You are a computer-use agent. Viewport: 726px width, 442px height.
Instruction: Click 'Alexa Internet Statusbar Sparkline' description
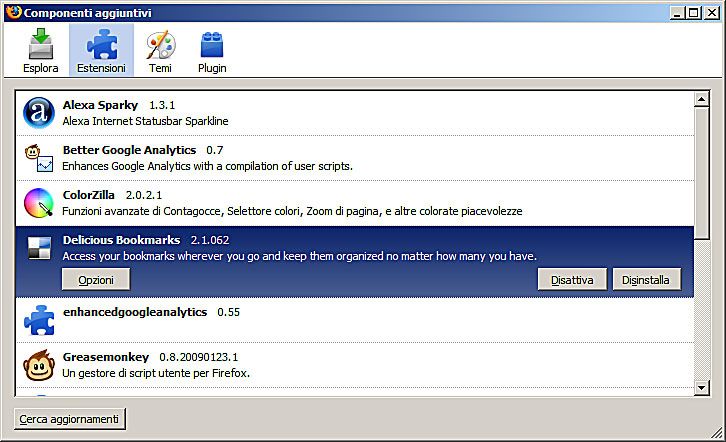click(145, 121)
